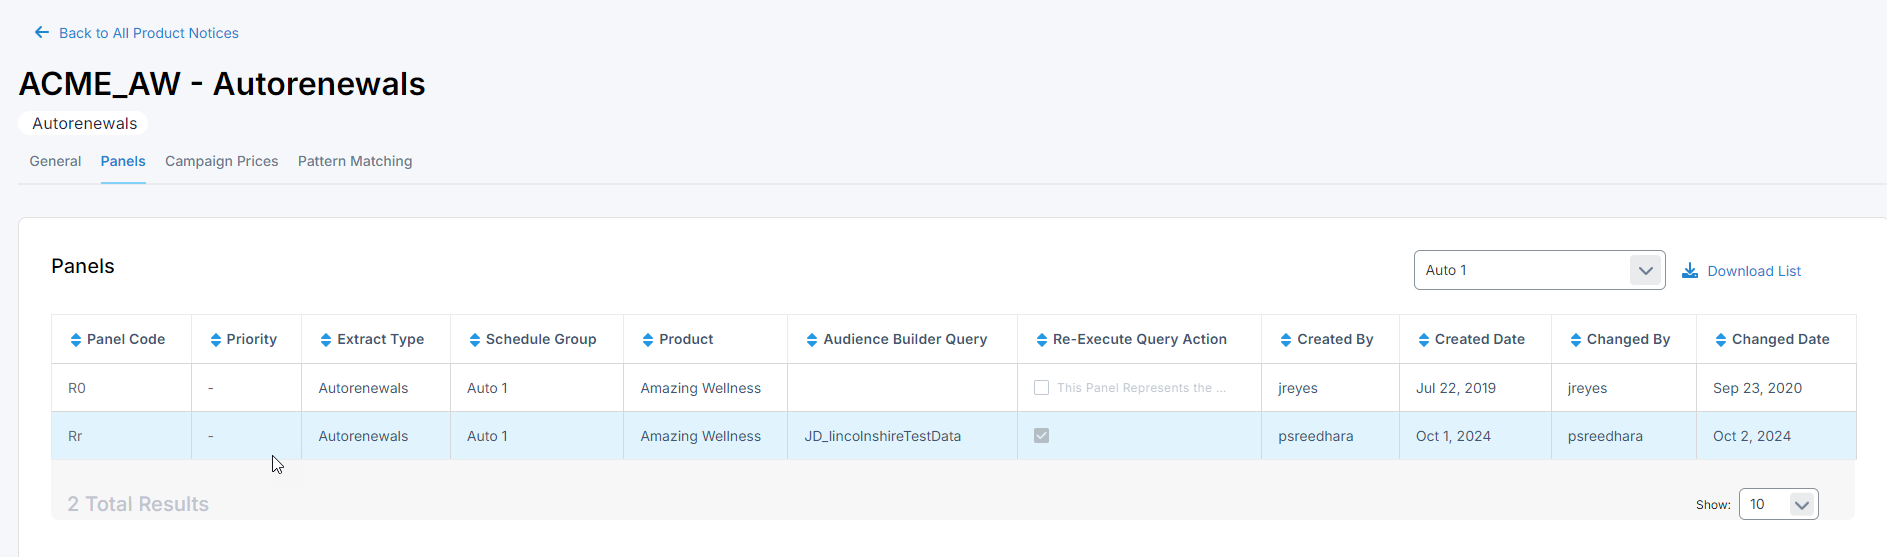Screen dimensions: 1887x557
Task: Click the Download List icon
Action: click(x=1689, y=271)
